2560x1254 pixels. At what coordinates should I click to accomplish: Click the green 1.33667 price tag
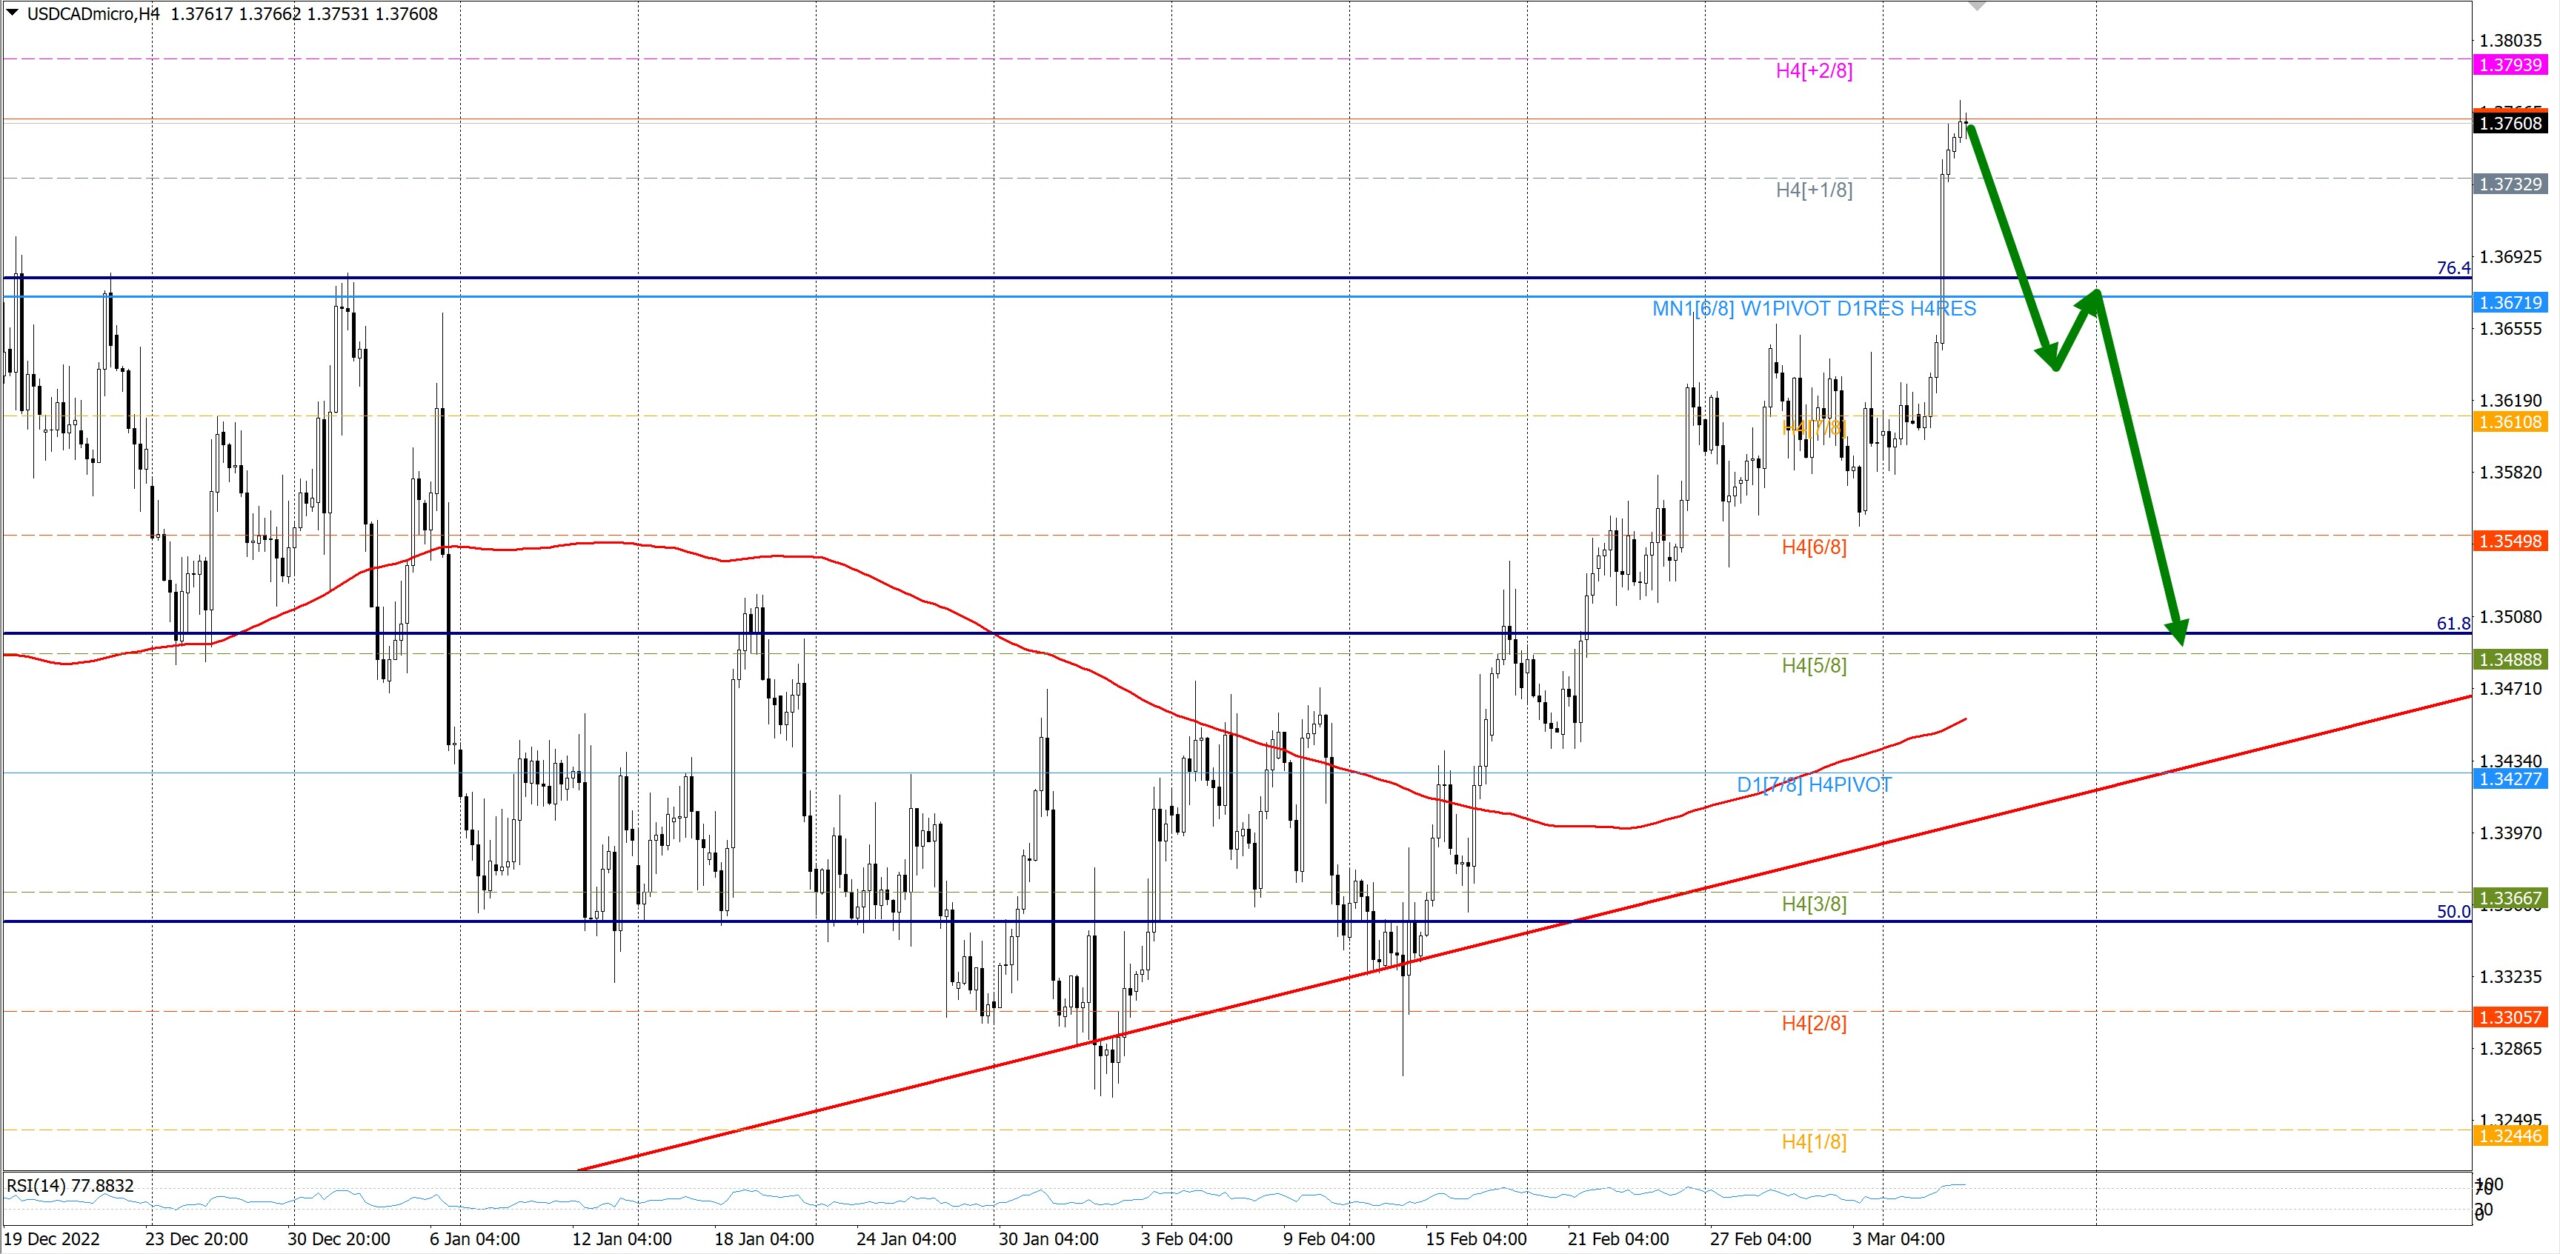[x=2510, y=898]
